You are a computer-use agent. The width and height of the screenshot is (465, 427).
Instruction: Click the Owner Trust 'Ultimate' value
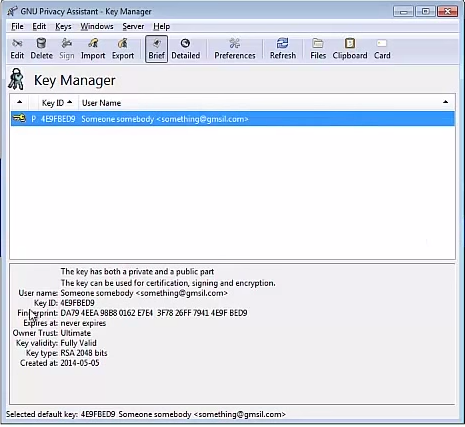pos(75,333)
